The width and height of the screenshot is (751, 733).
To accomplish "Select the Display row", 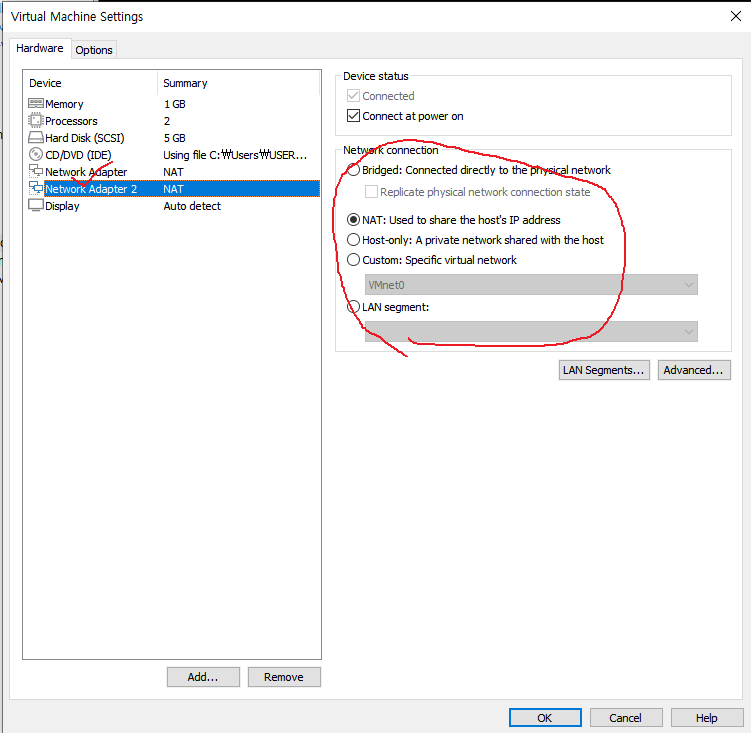I will (173, 206).
